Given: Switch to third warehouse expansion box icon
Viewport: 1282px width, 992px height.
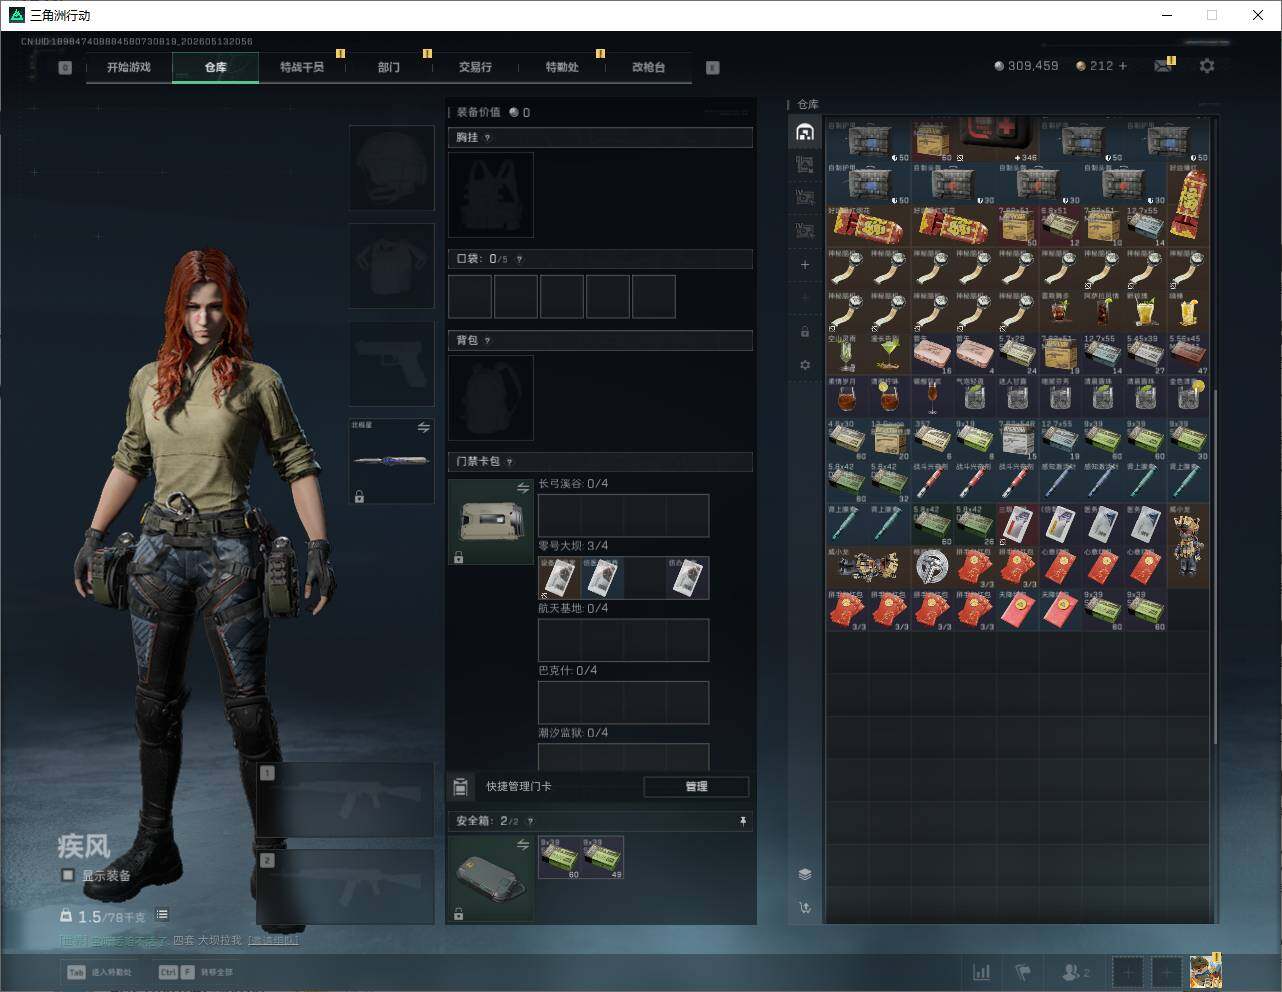Looking at the screenshot, I should click(805, 198).
